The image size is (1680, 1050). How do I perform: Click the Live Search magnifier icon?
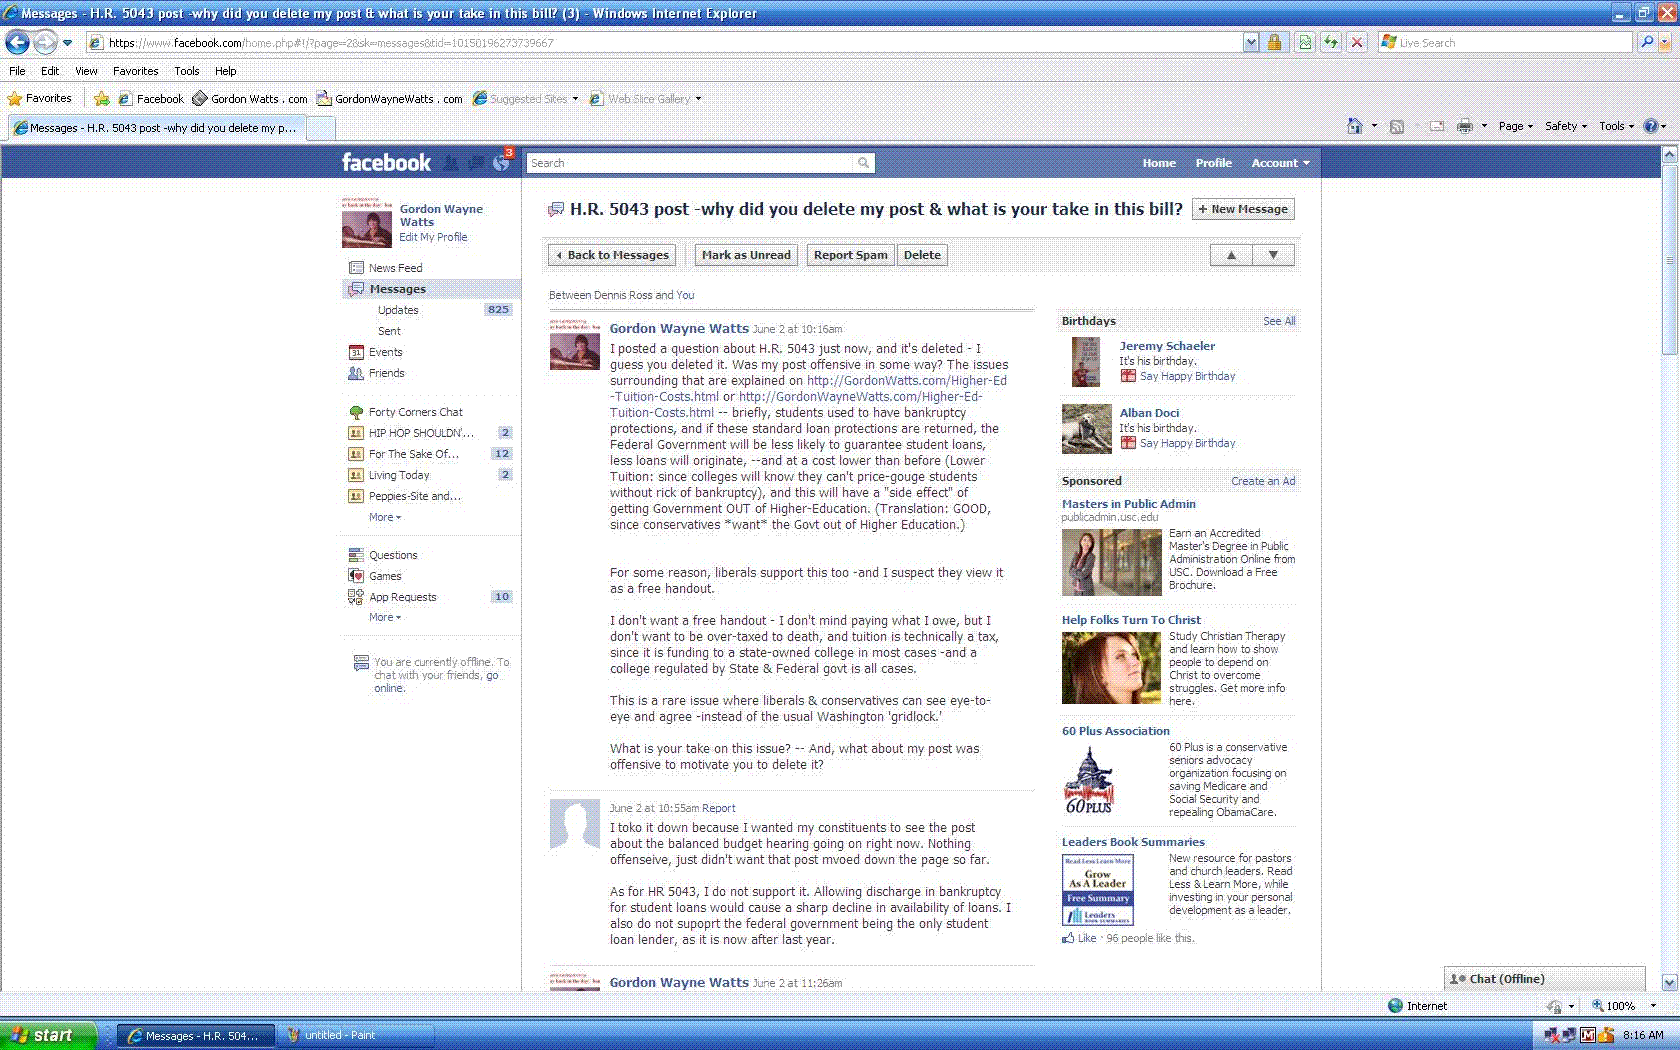click(1647, 42)
